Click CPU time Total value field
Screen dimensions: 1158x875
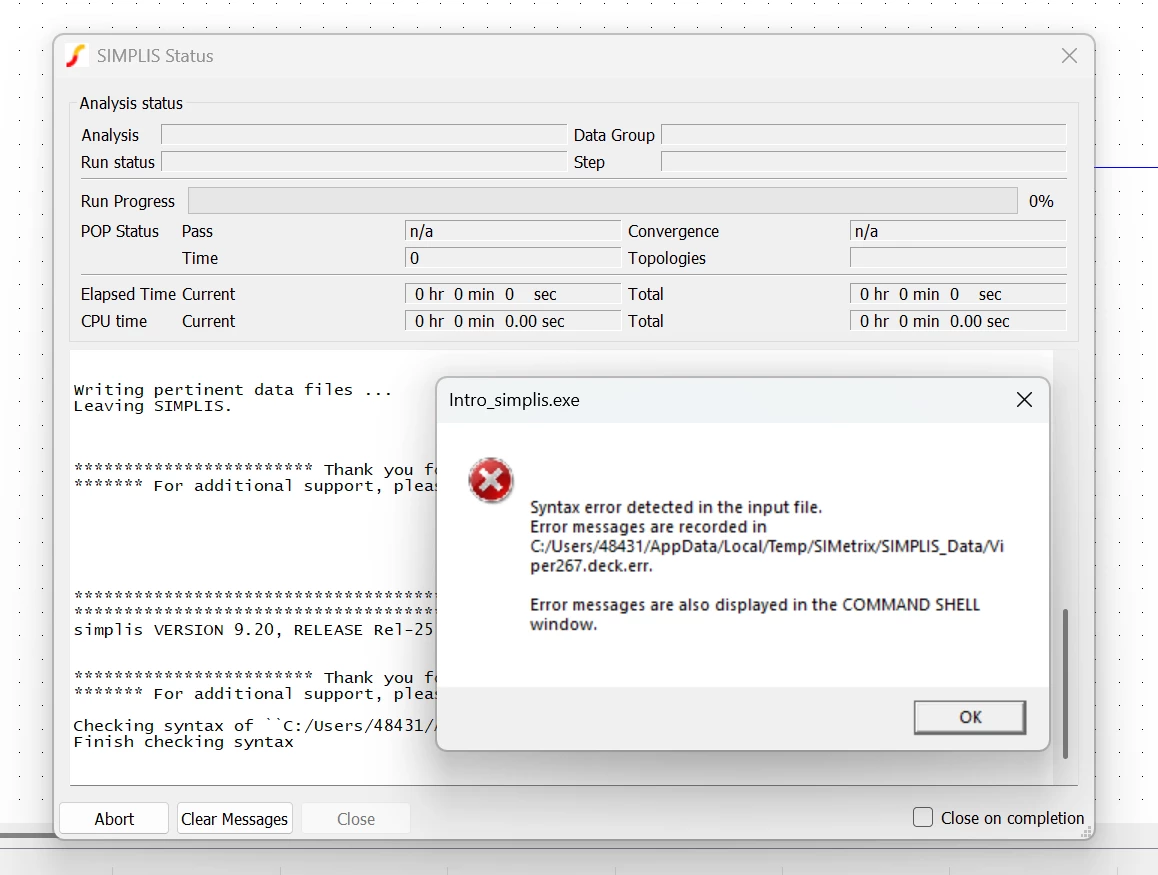coord(958,321)
